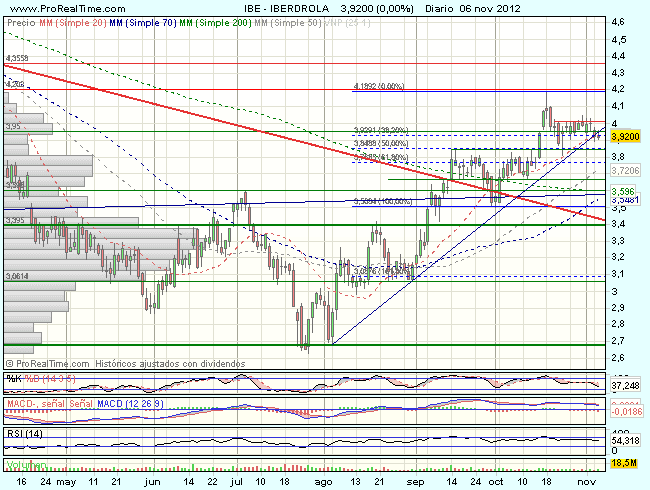This screenshot has height=490, width=650.
Task: Click the 2,6 price axis label
Action: coord(618,358)
